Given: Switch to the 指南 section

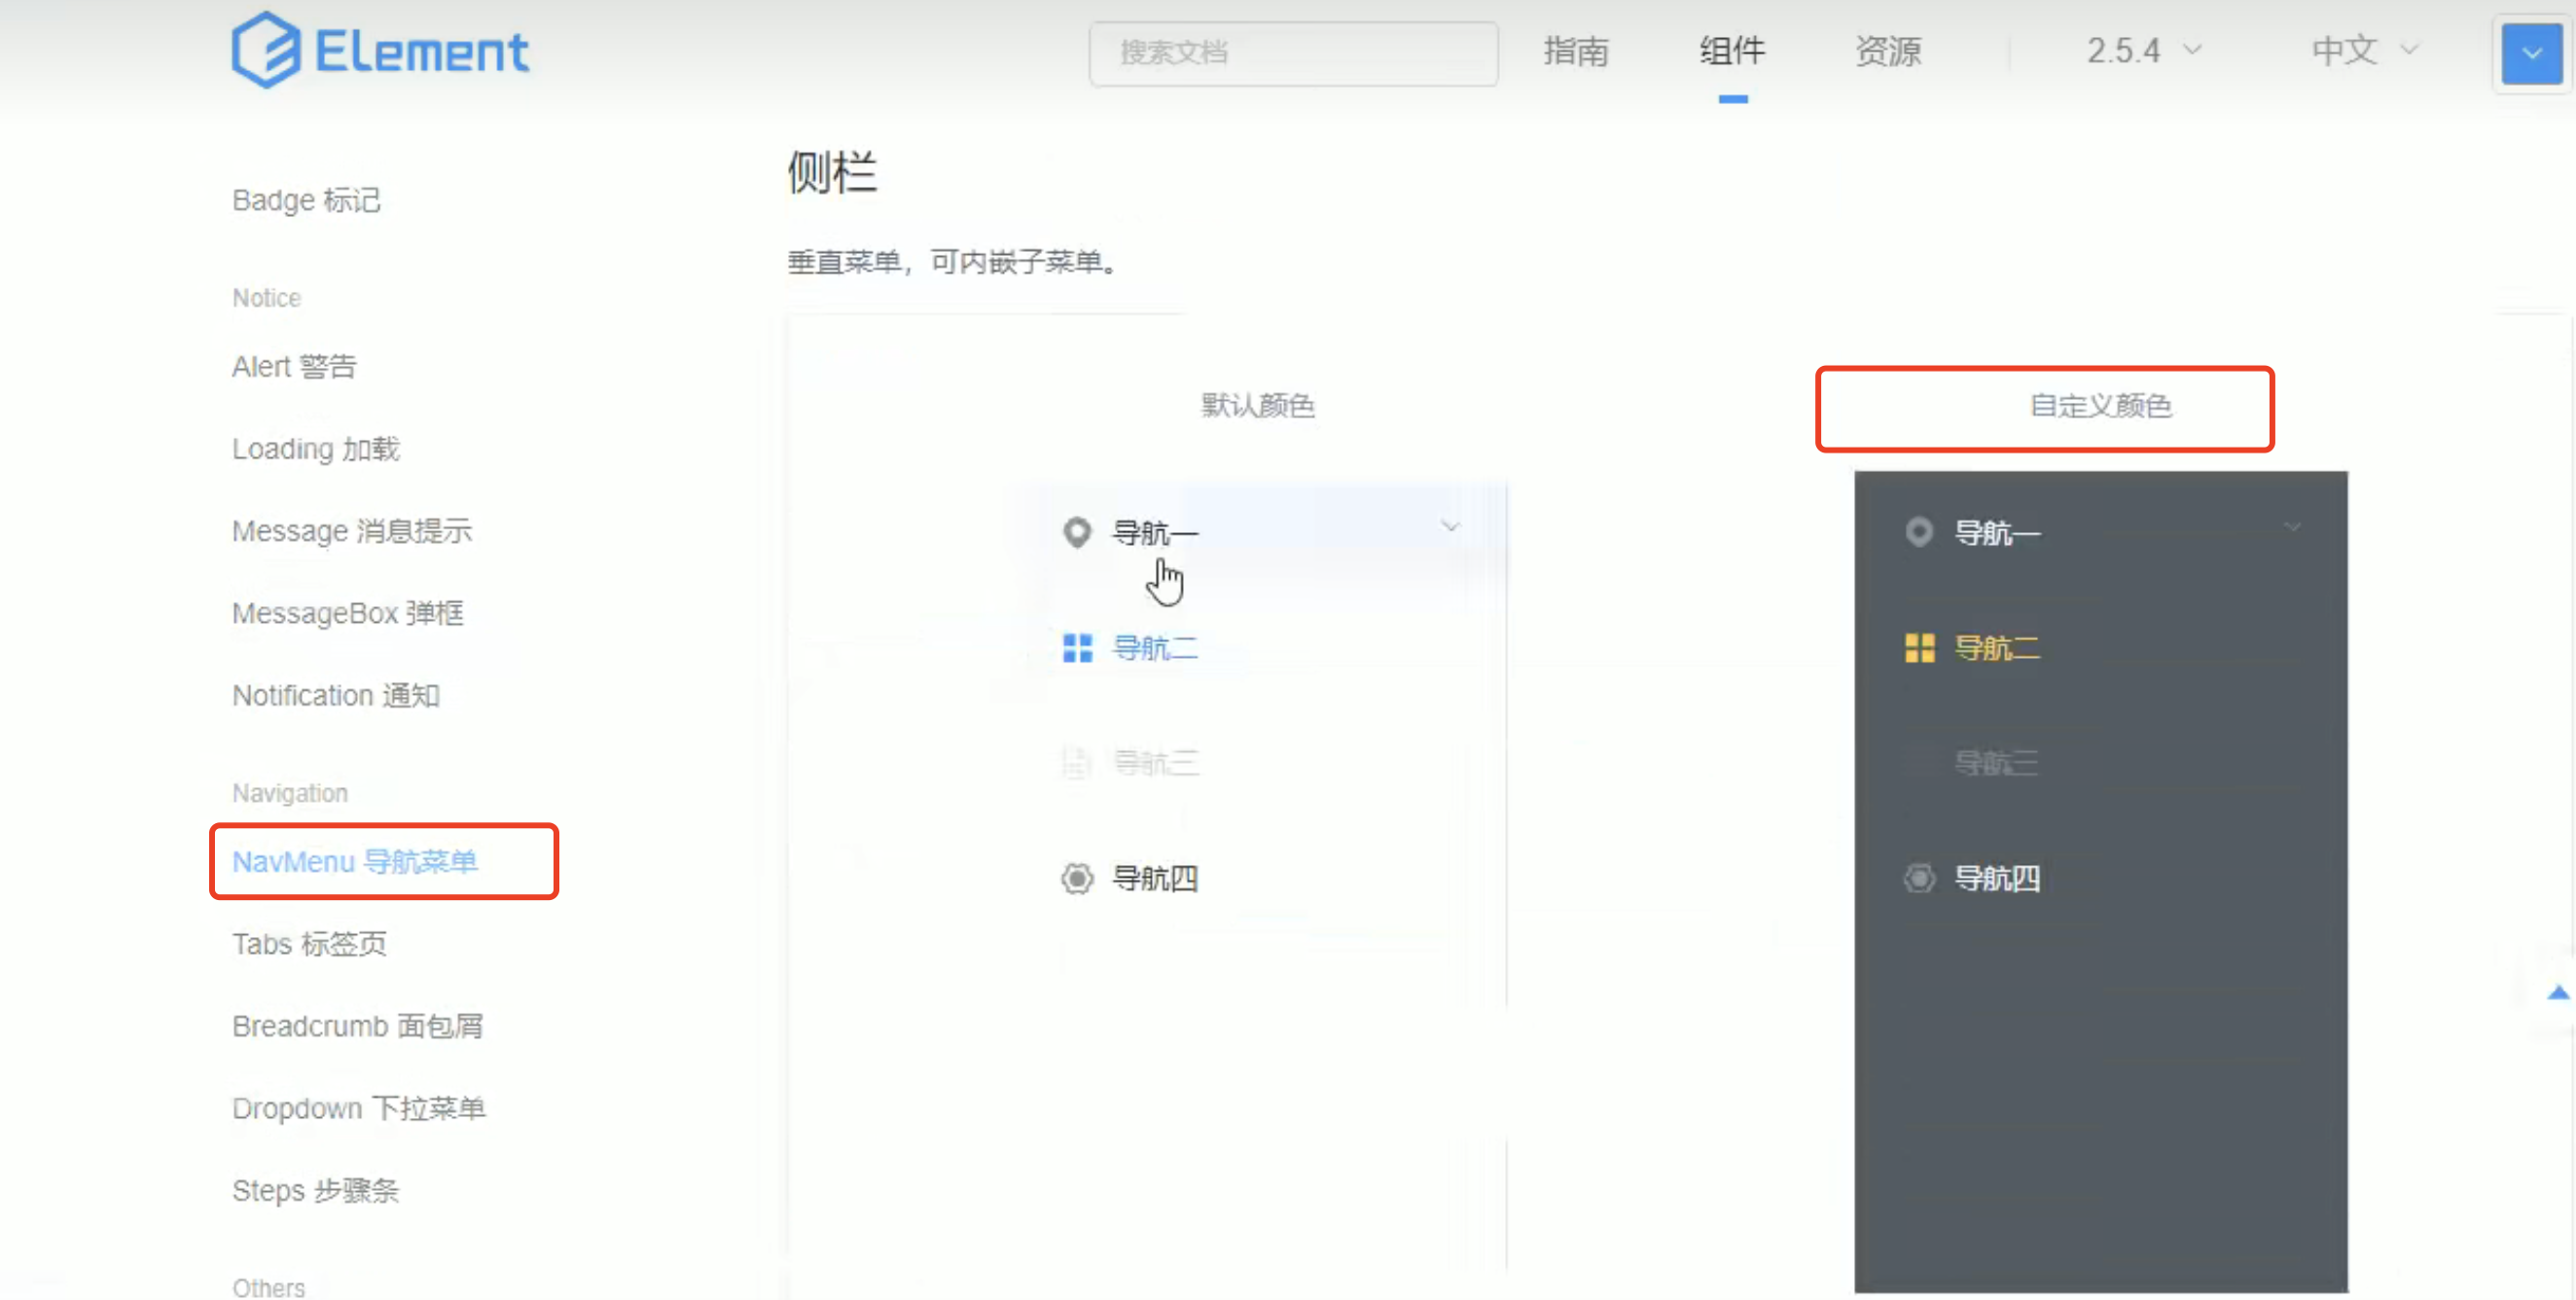Looking at the screenshot, I should [x=1576, y=51].
